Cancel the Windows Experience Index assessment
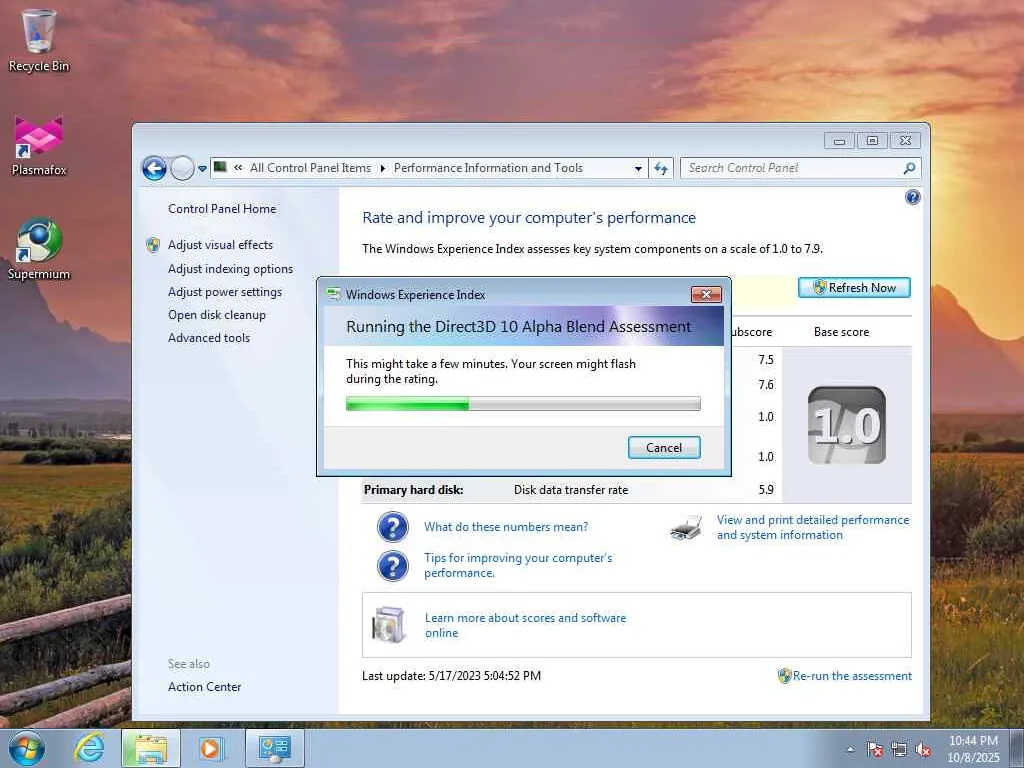The image size is (1024, 768). point(664,447)
